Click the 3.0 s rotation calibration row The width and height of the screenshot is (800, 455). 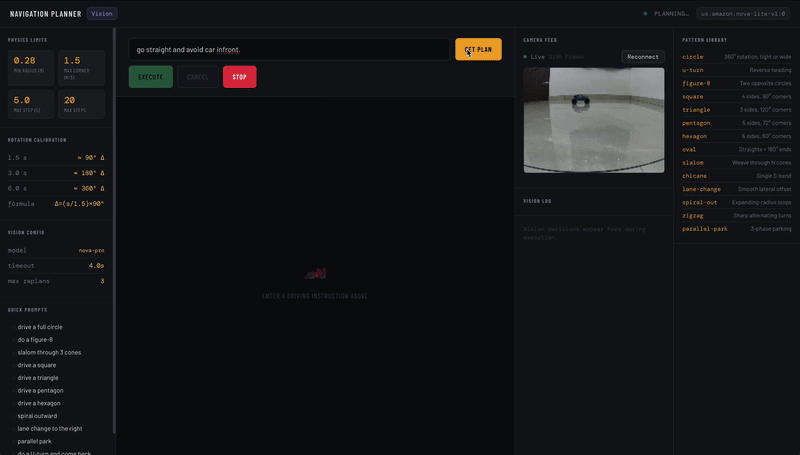point(56,173)
